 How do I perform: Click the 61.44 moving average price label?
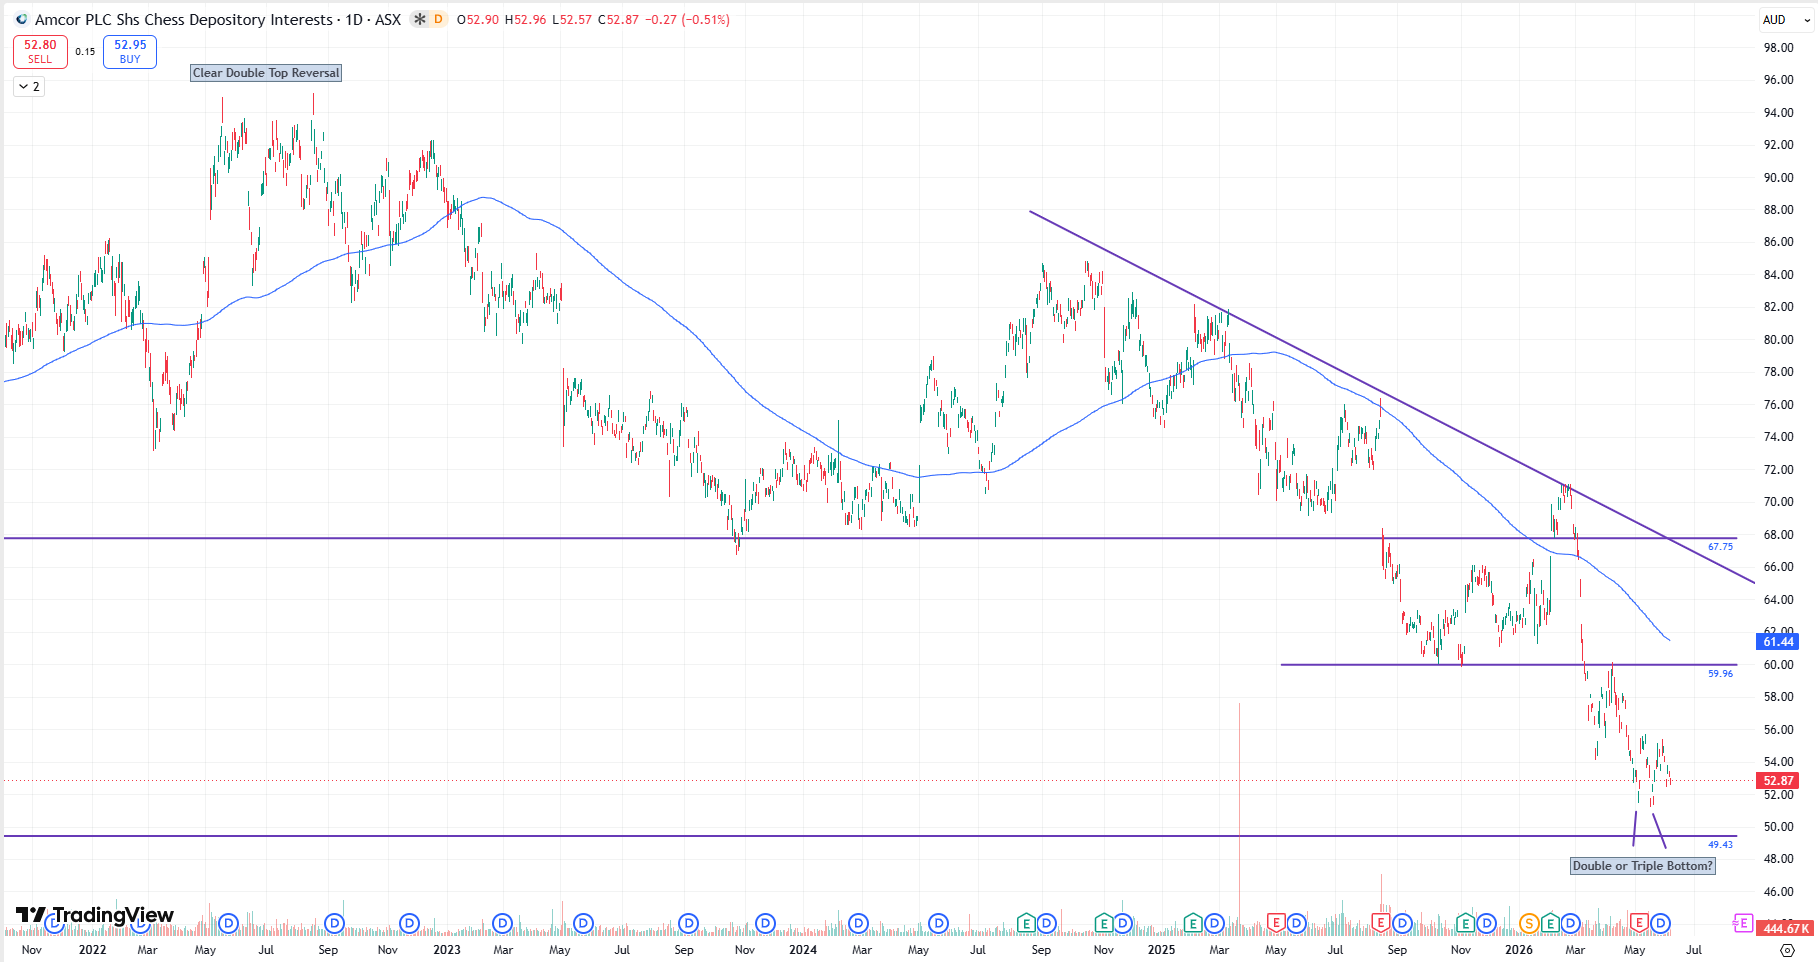(x=1778, y=642)
